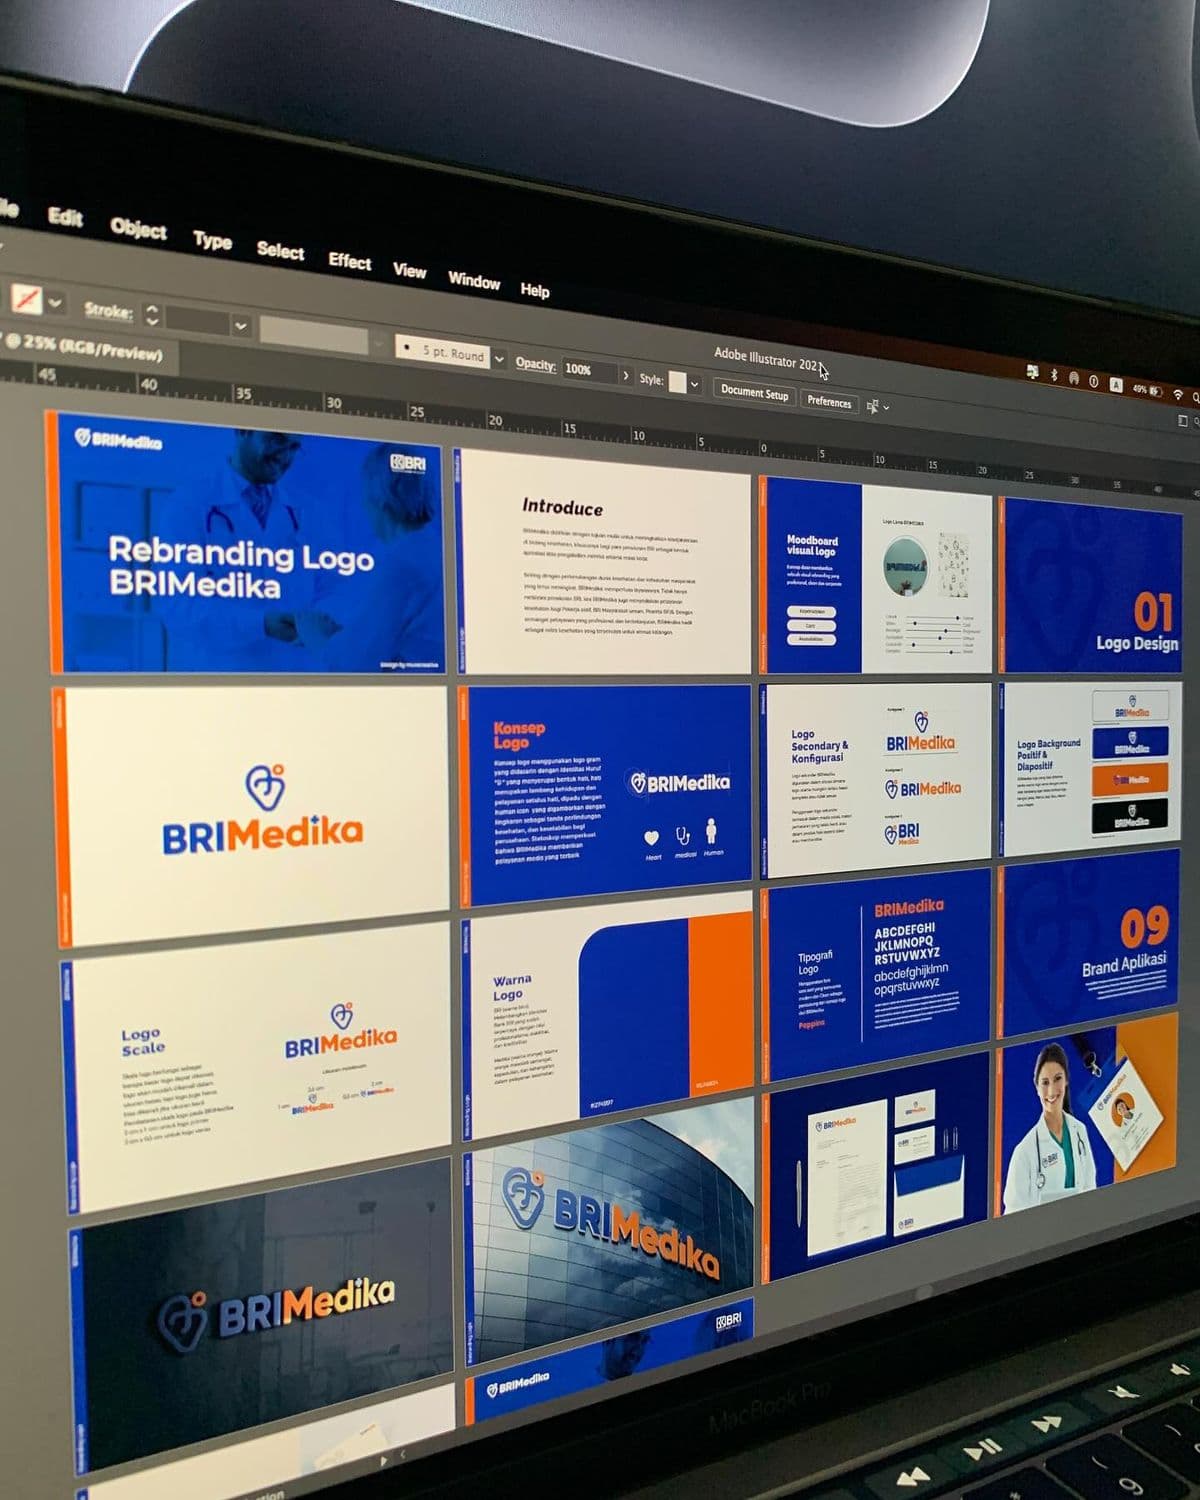
Task: Open the Type menu
Action: click(212, 241)
